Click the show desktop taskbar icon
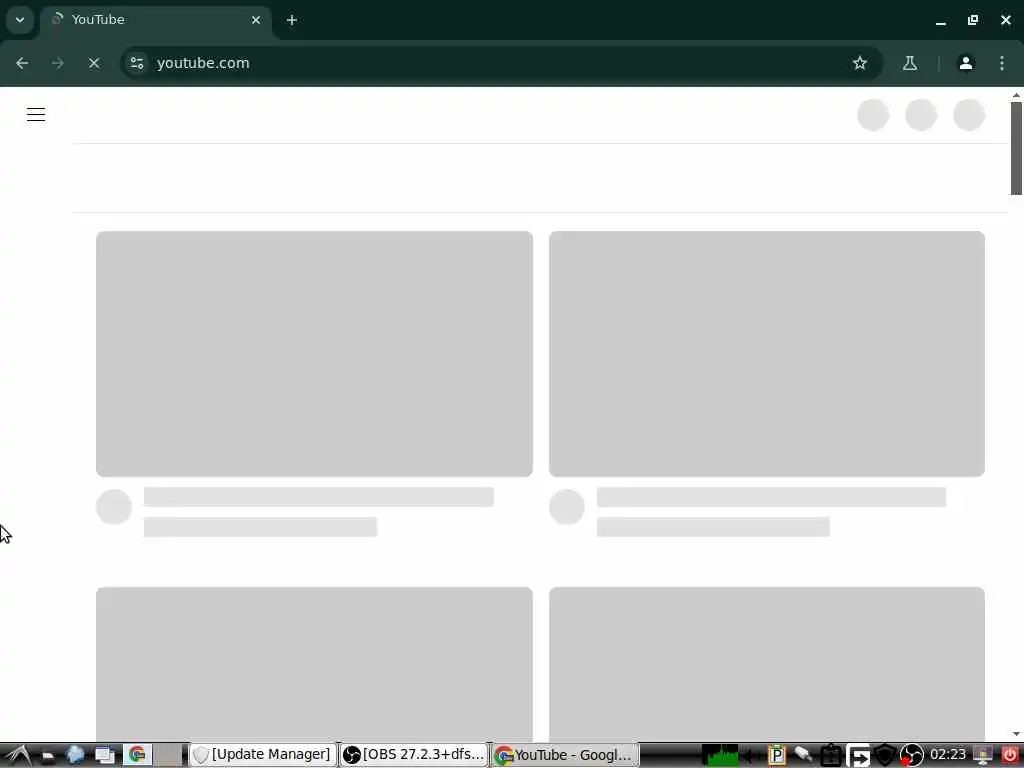The image size is (1024, 768). (x=105, y=755)
